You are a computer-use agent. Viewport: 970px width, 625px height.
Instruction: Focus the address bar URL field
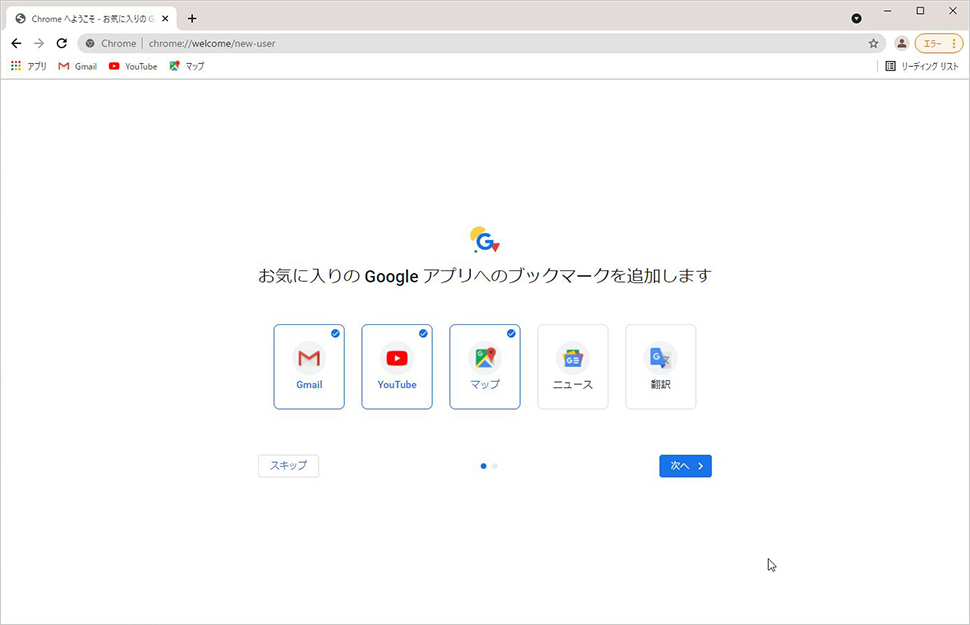pyautogui.click(x=483, y=43)
